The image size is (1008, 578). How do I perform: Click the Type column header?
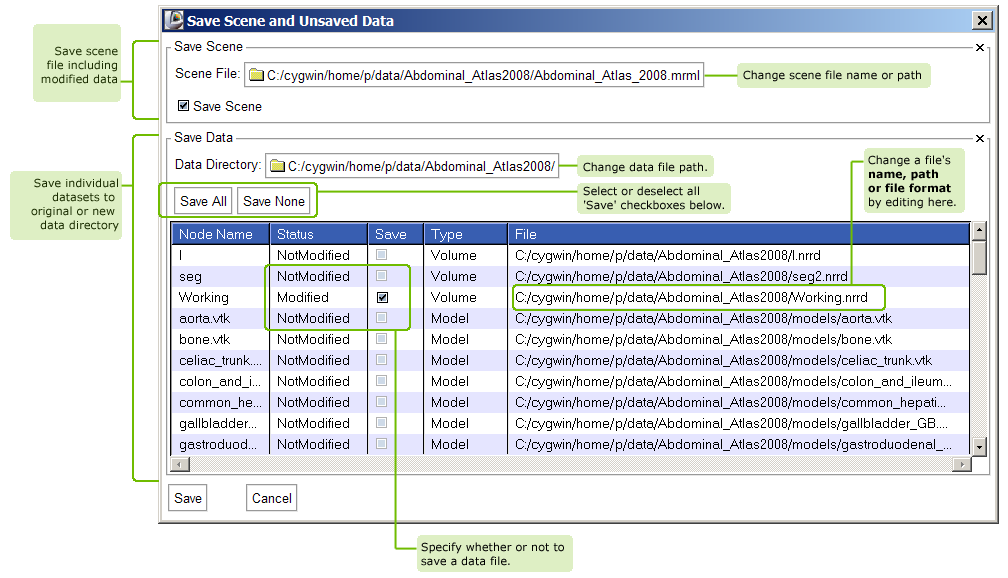tap(465, 234)
